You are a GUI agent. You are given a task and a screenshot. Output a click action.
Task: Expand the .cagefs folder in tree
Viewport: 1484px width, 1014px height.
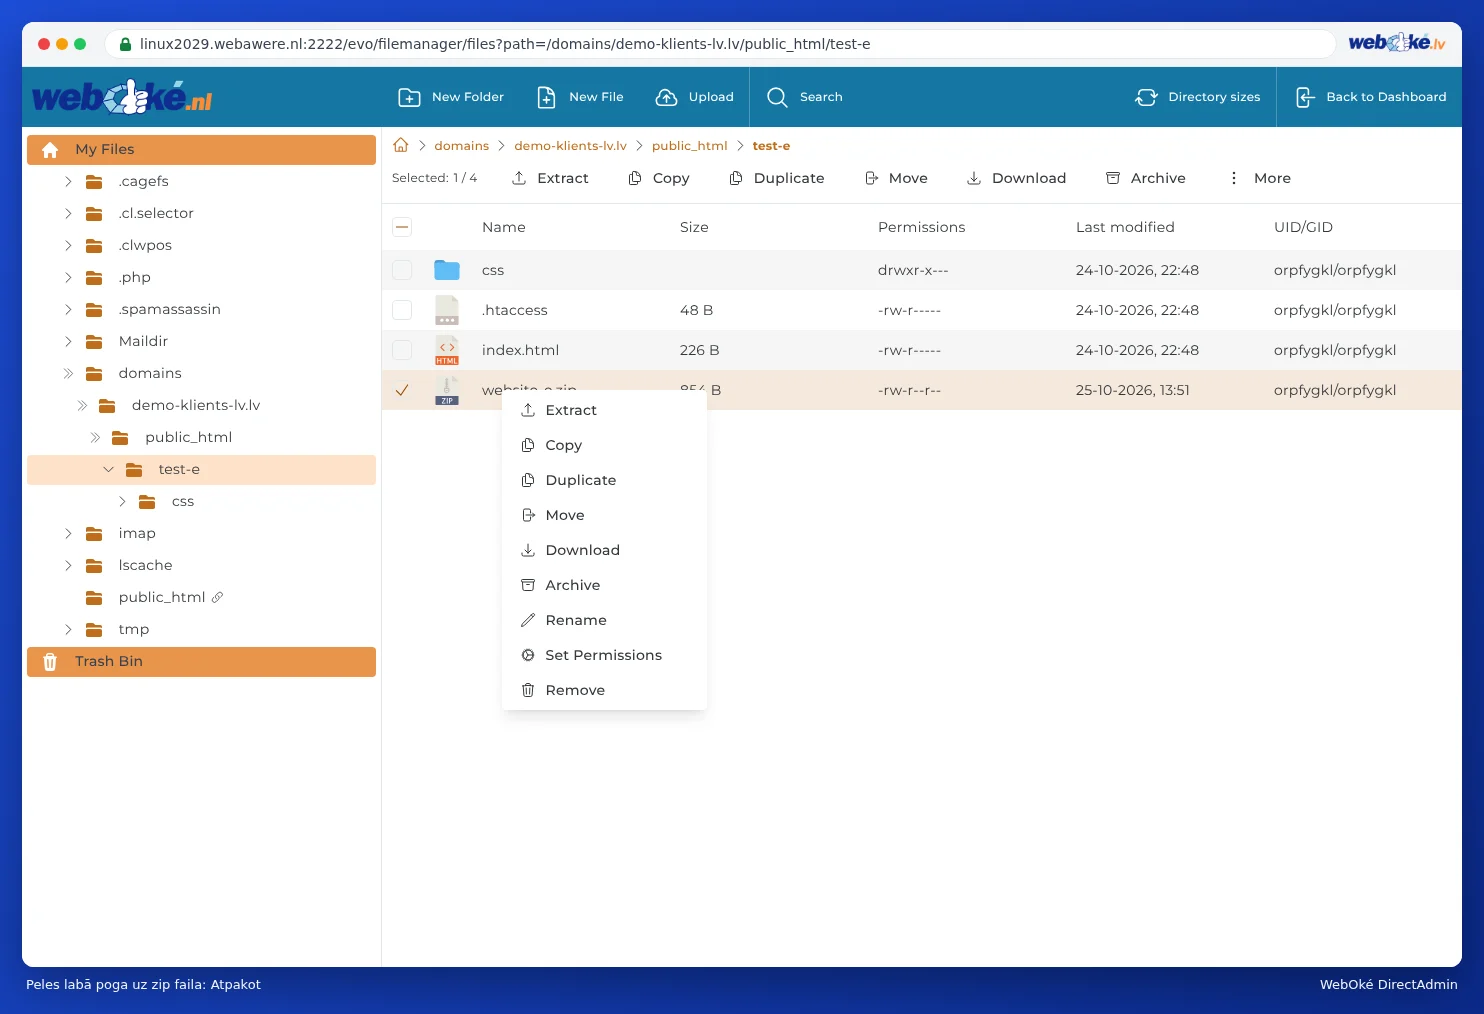(68, 181)
